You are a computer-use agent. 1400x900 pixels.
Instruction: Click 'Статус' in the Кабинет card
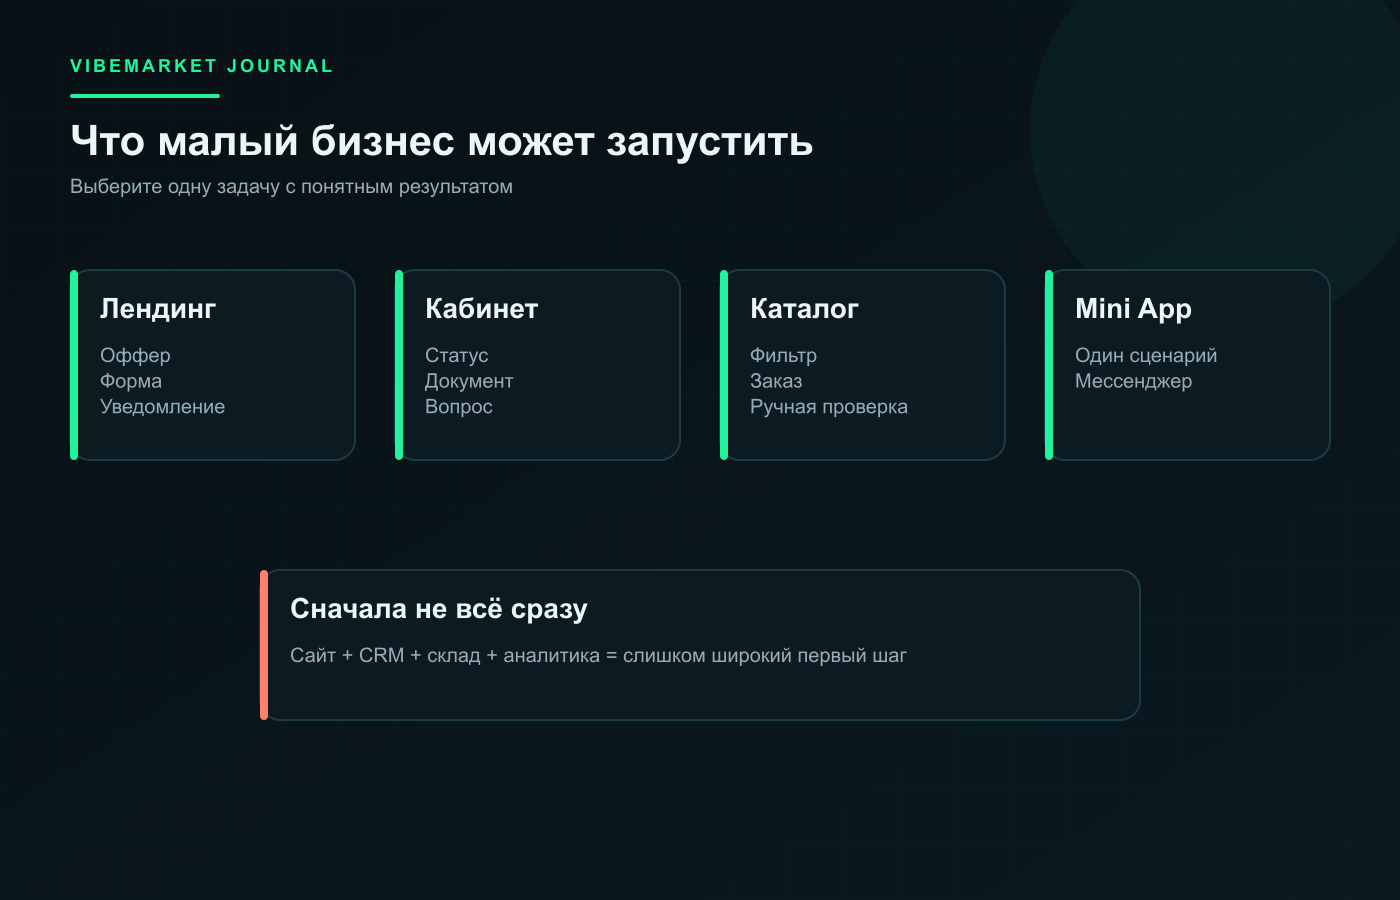click(457, 355)
